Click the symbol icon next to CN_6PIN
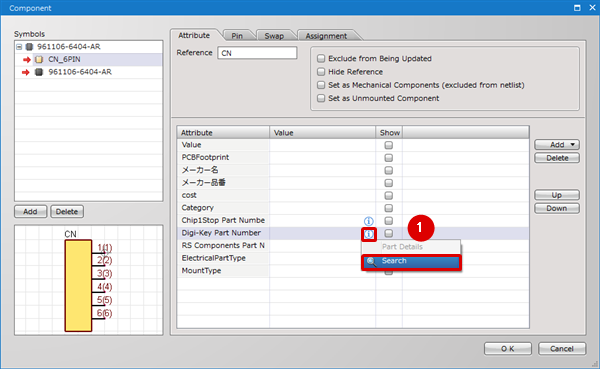The width and height of the screenshot is (600, 369). pyautogui.click(x=39, y=59)
